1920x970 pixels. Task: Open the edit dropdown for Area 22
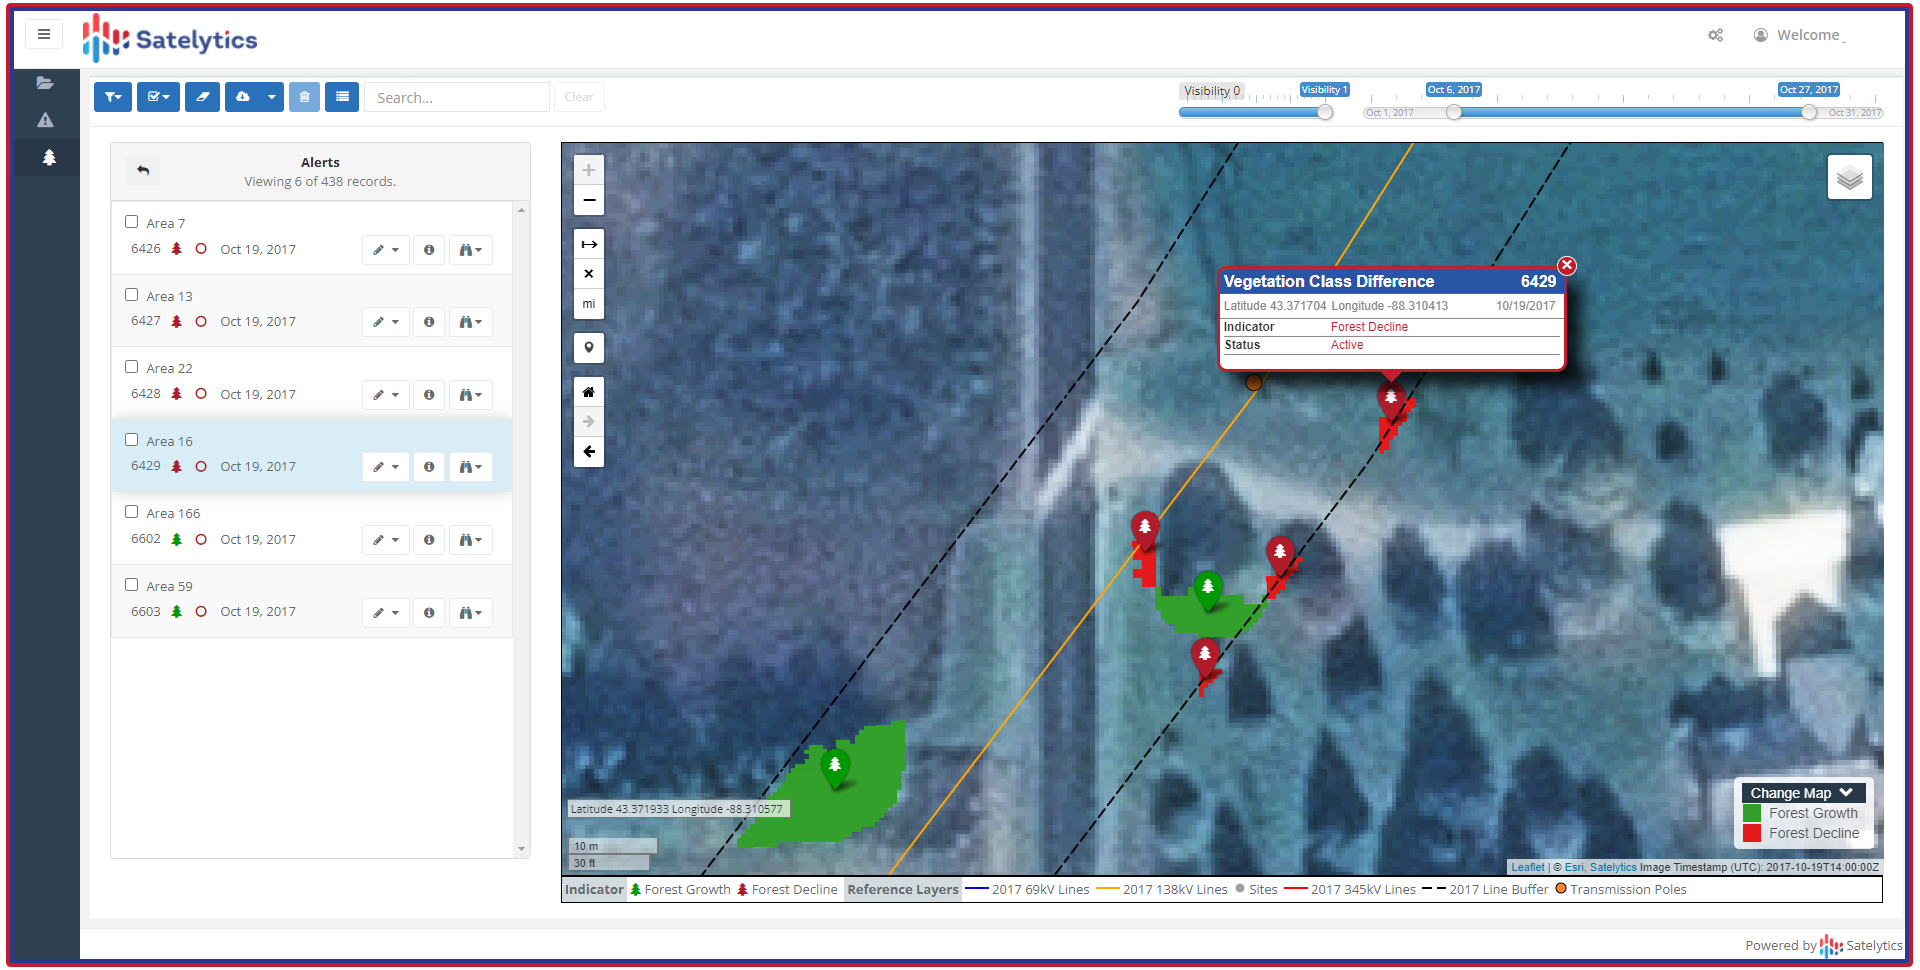point(386,395)
